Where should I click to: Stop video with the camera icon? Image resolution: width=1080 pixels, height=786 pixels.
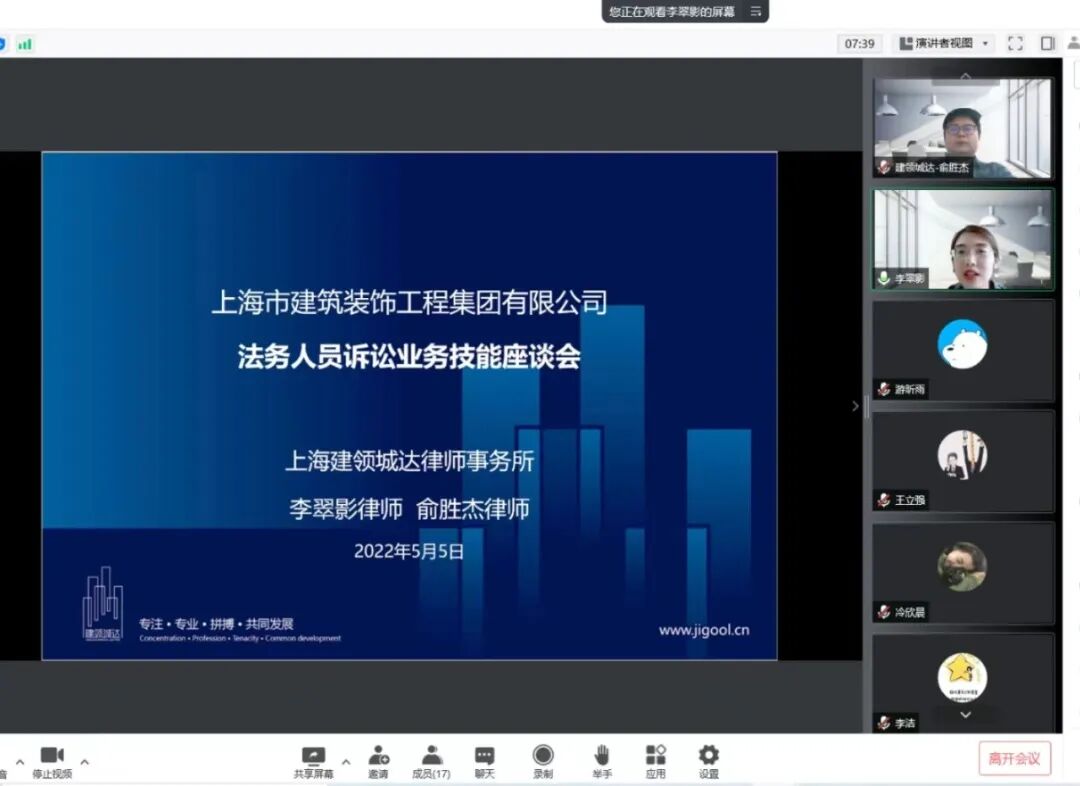tap(52, 762)
